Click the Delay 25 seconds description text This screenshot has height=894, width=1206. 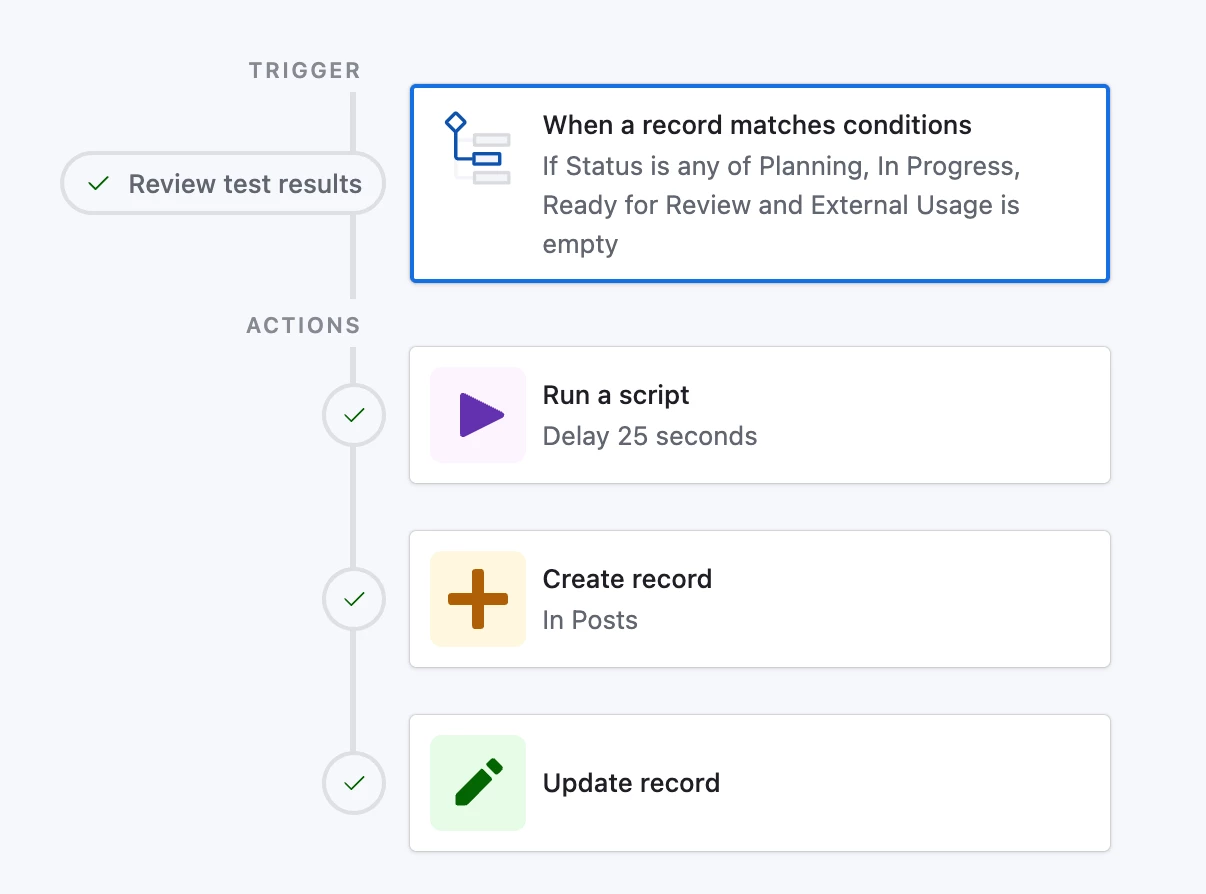(x=649, y=437)
